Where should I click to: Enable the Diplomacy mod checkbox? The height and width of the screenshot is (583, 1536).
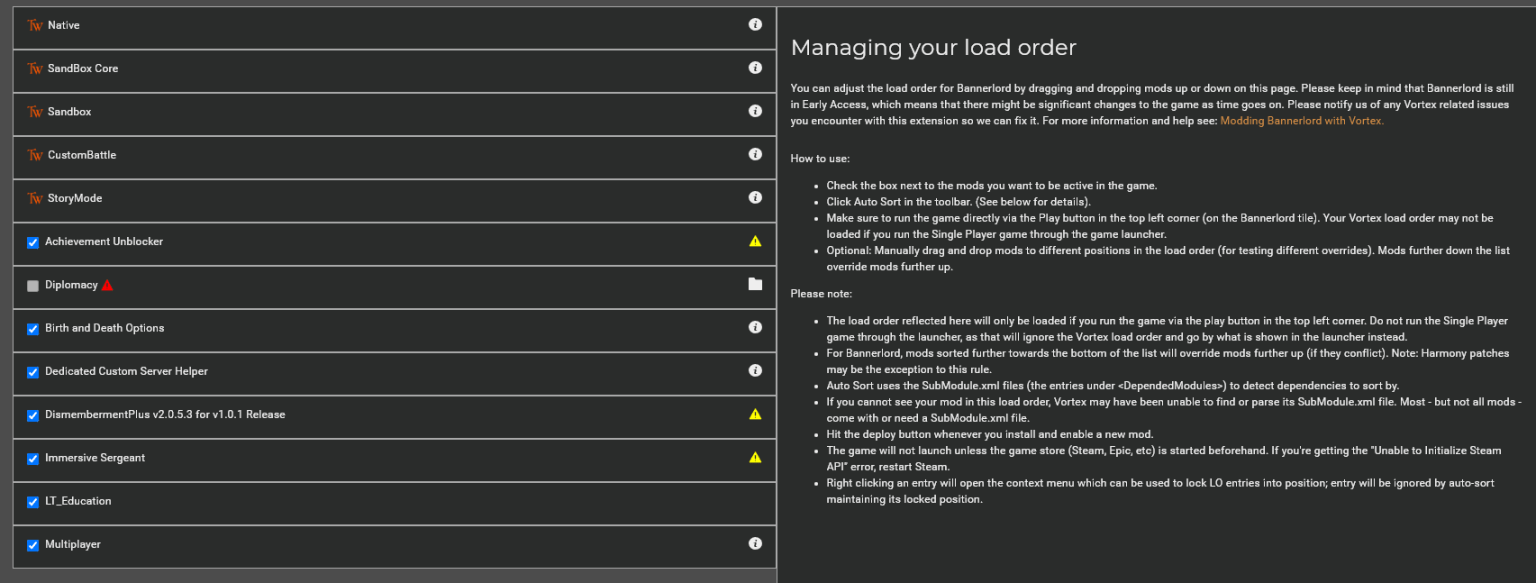coord(32,284)
